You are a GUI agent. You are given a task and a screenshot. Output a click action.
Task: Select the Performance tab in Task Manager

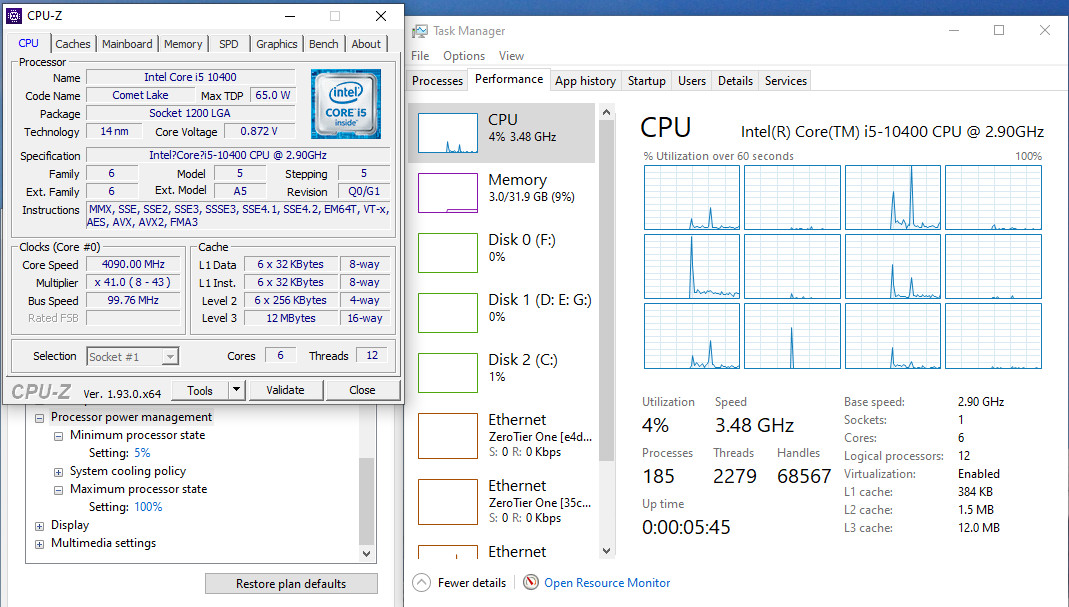click(x=509, y=79)
